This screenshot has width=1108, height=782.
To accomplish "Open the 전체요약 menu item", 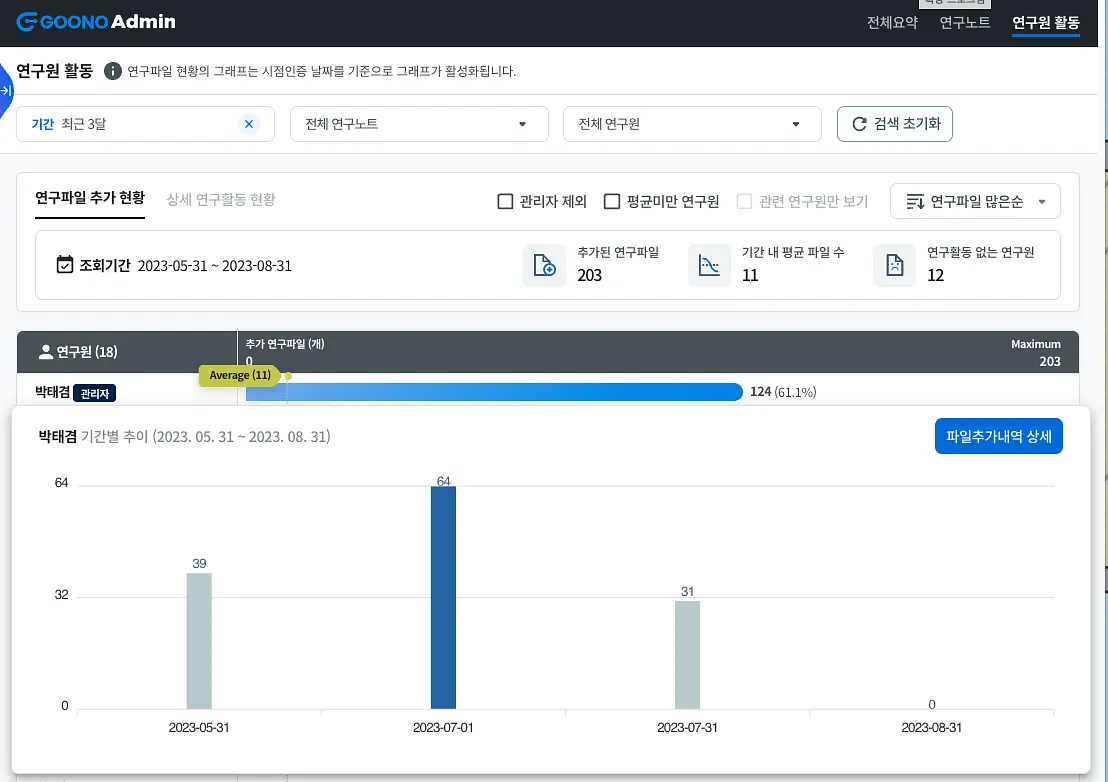I will point(892,23).
